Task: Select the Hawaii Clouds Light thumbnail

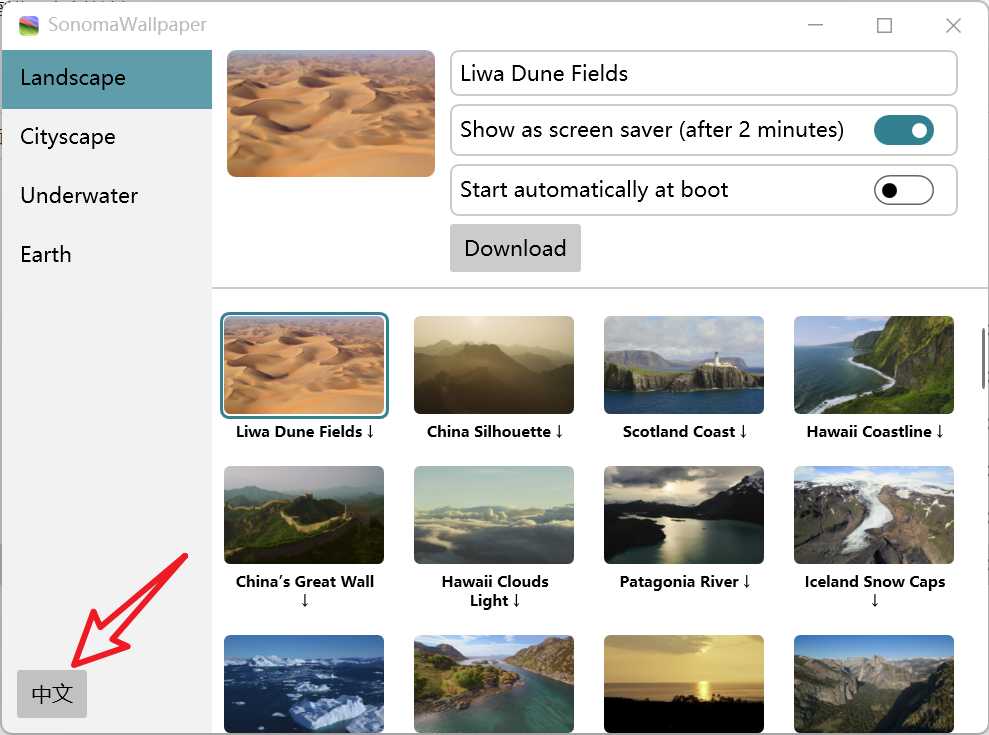Action: click(494, 515)
